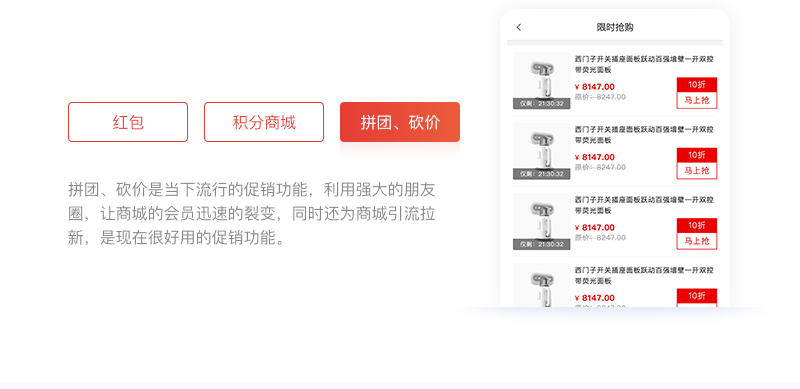
Task: Select the 拼团、砍价 tab
Action: [x=400, y=122]
